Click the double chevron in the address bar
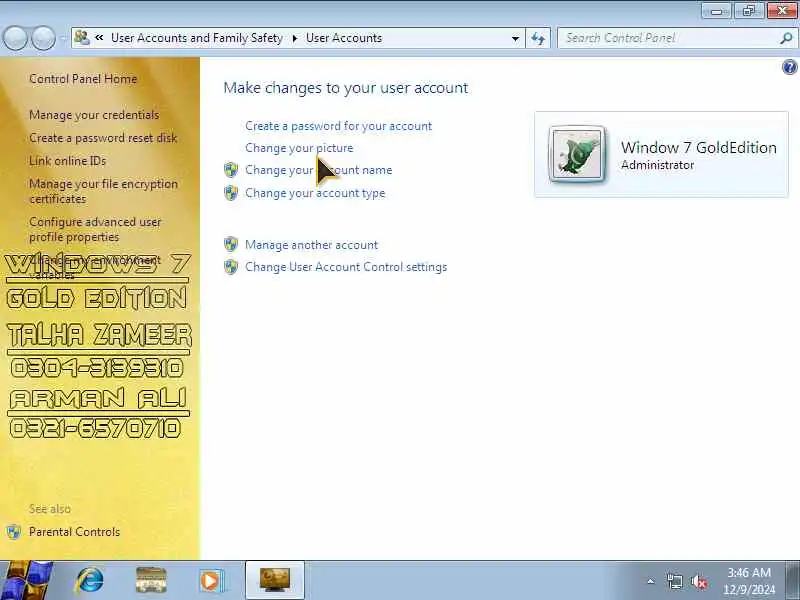 (x=99, y=38)
